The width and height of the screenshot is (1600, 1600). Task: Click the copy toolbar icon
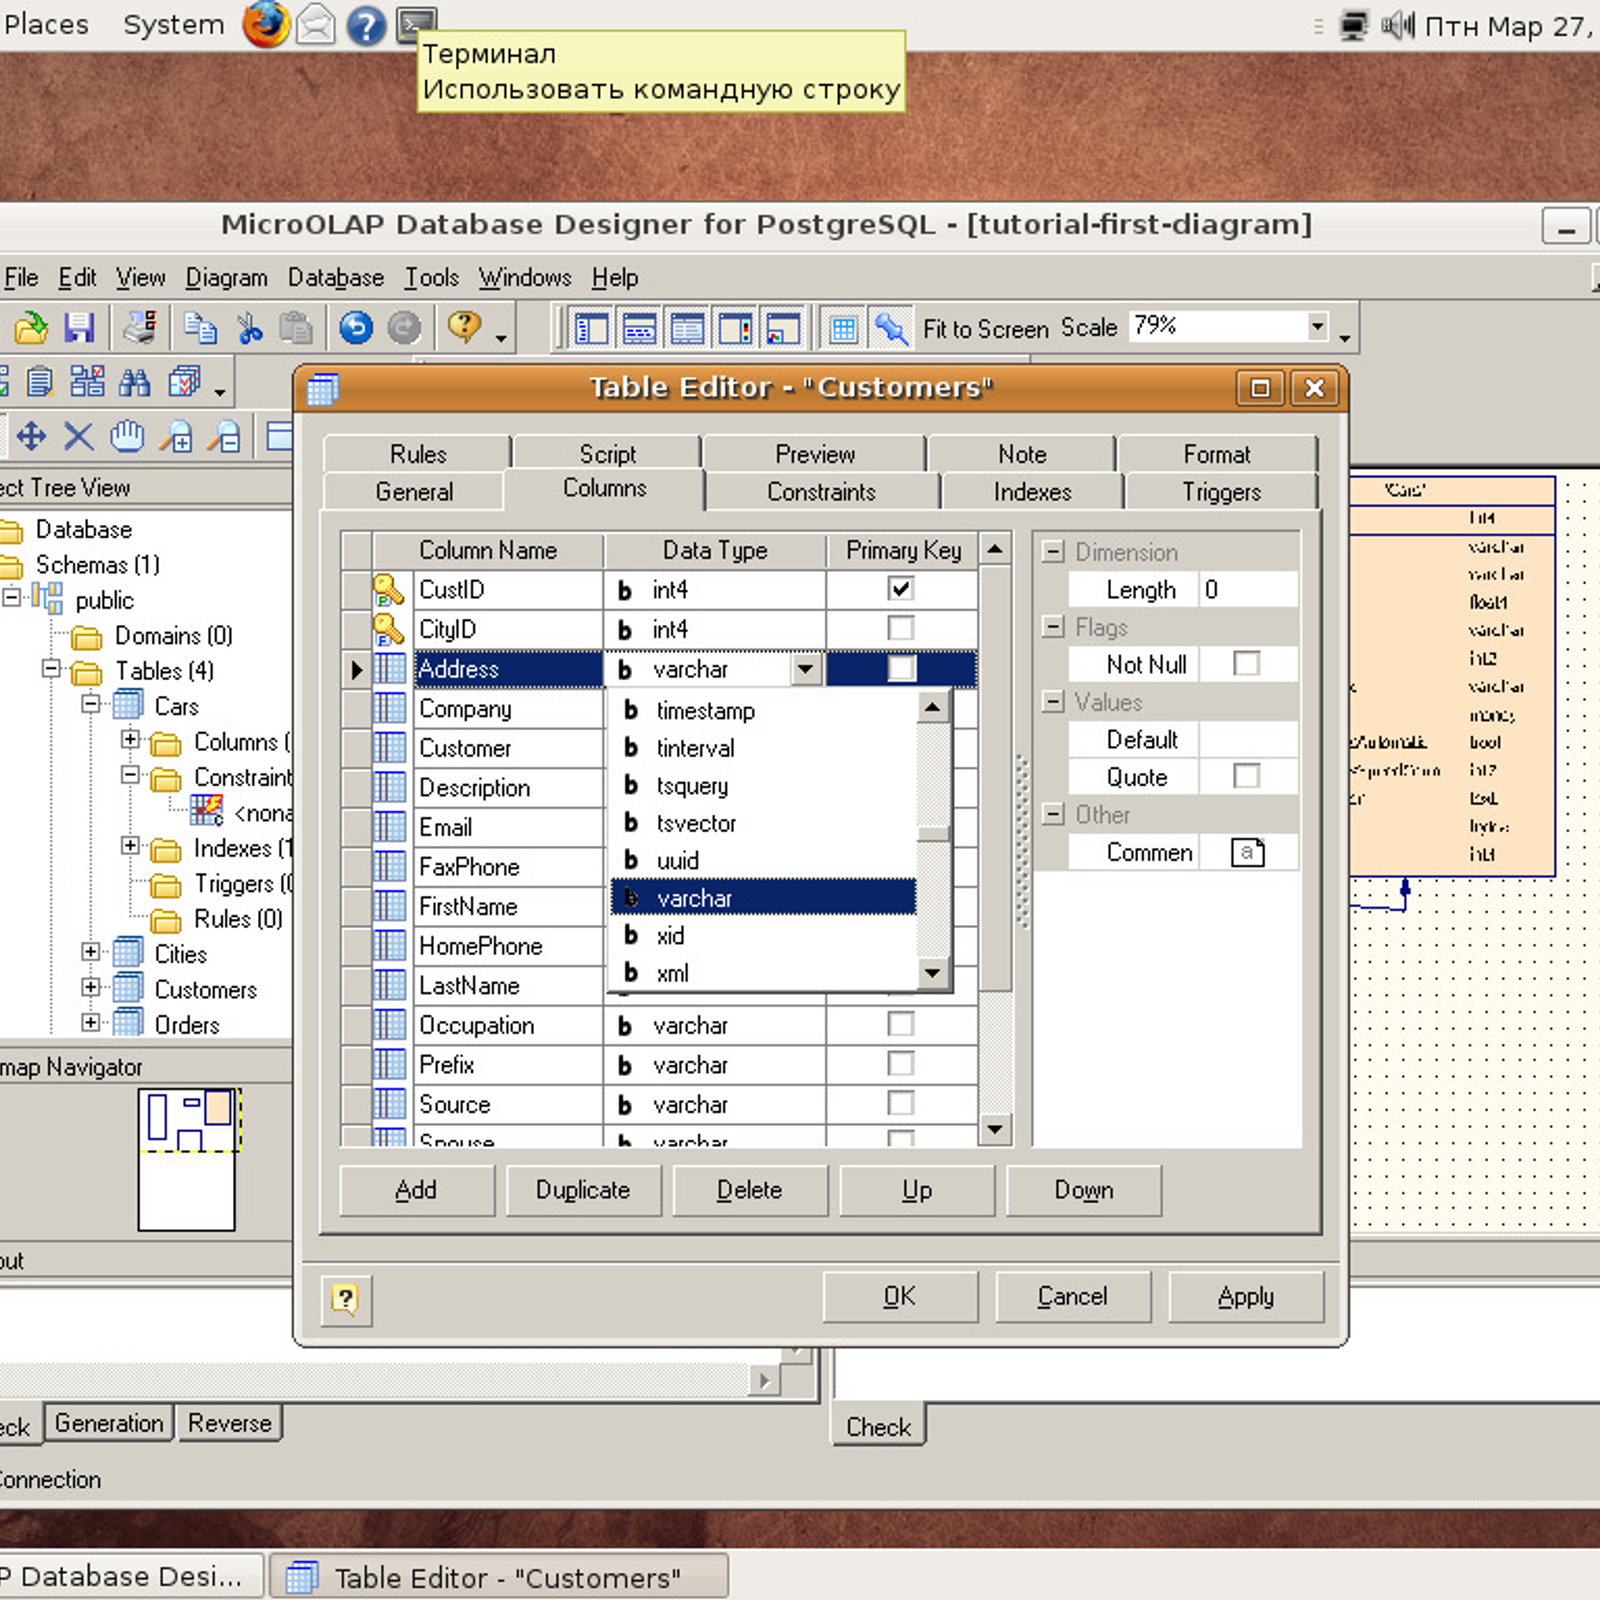click(200, 328)
